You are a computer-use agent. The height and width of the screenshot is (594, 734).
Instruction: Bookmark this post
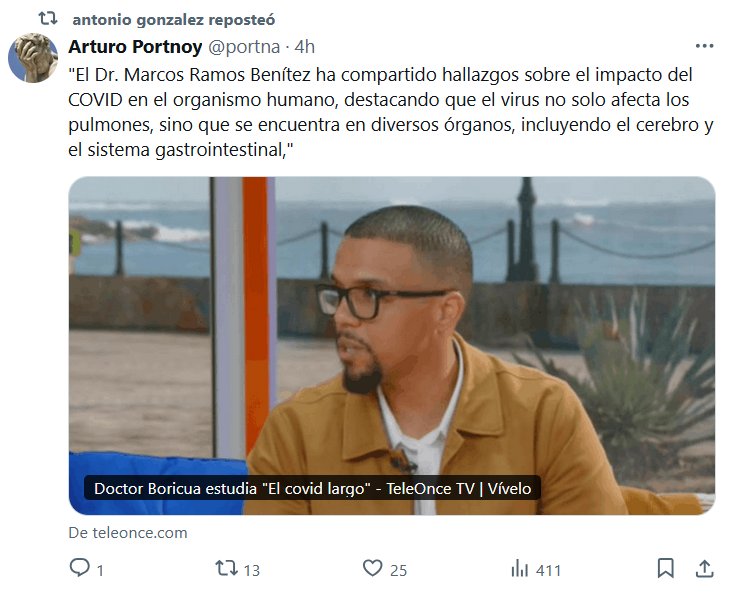coord(665,568)
